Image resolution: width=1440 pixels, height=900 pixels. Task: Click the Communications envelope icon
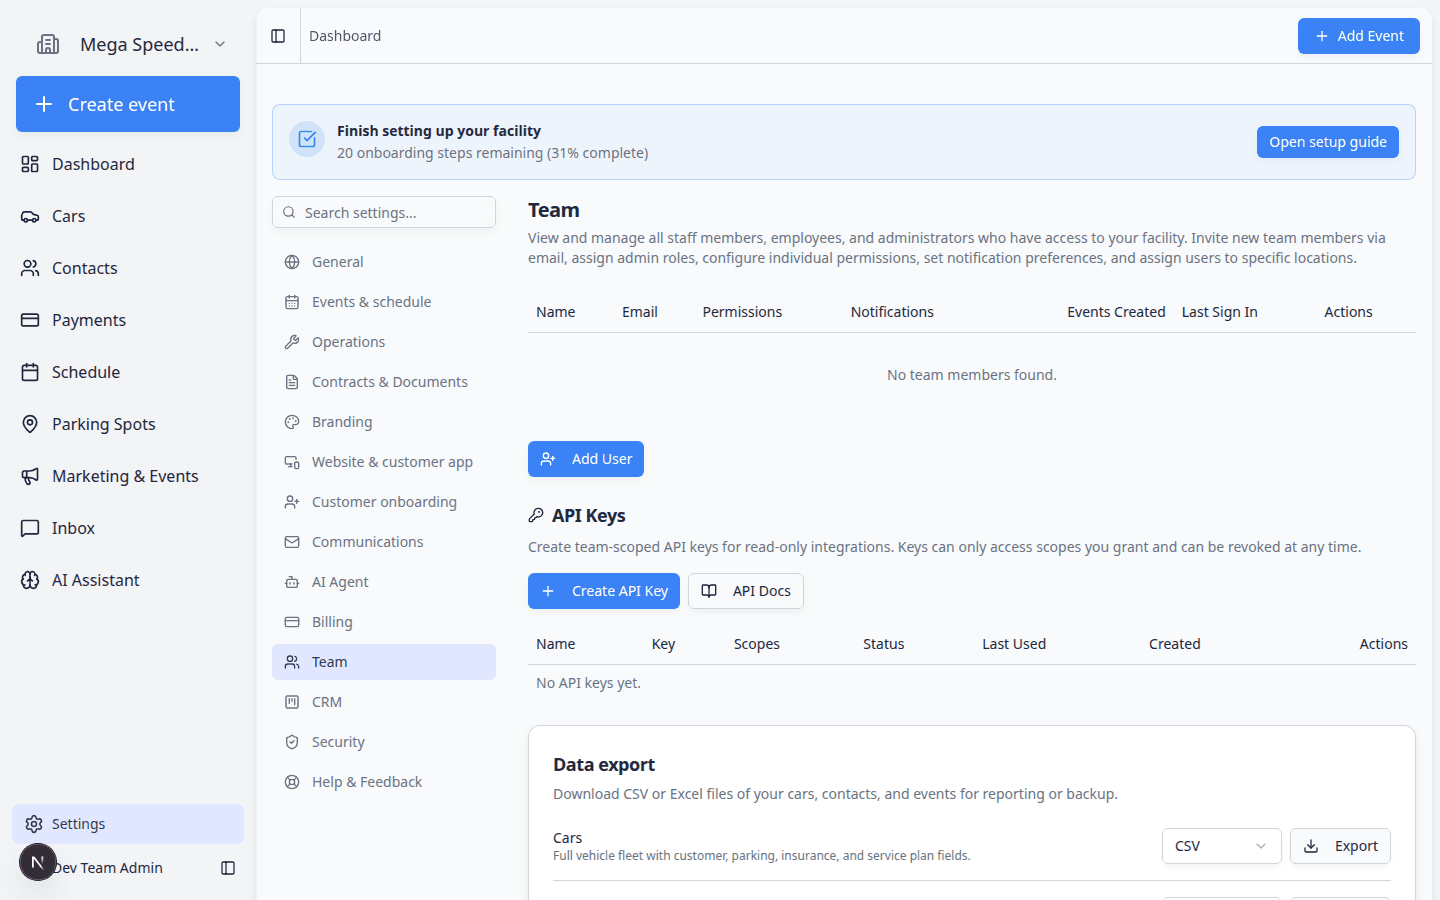[x=292, y=542]
